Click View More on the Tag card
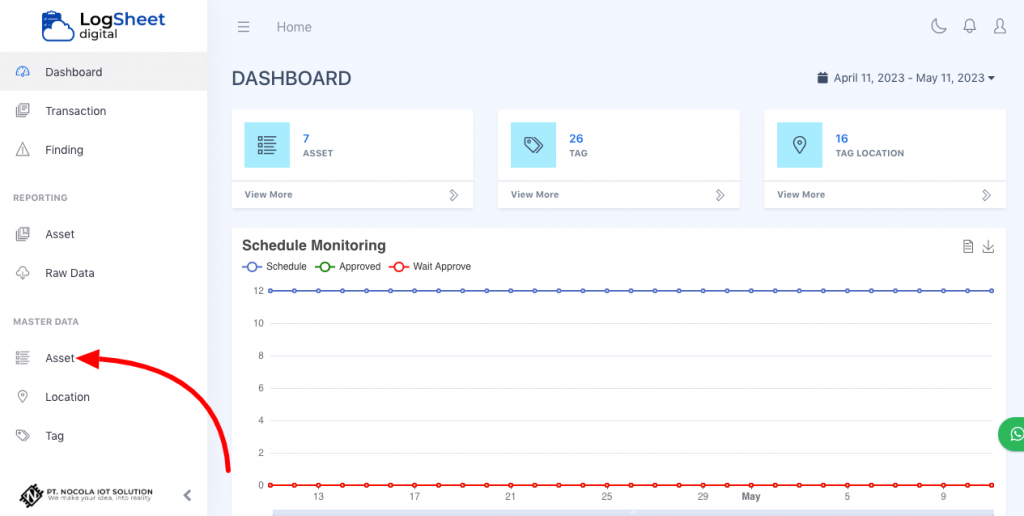This screenshot has height=516, width=1024. click(535, 195)
